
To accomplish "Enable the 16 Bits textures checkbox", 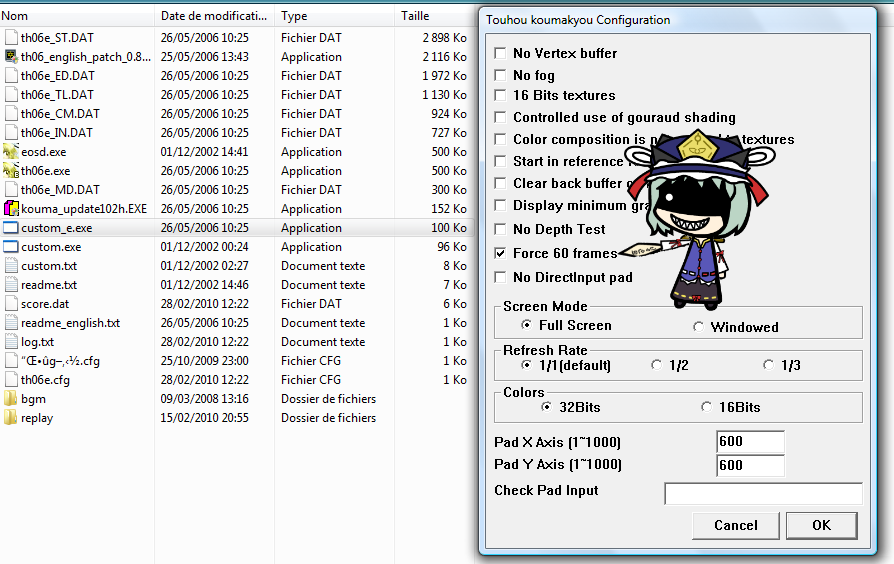I will 500,95.
